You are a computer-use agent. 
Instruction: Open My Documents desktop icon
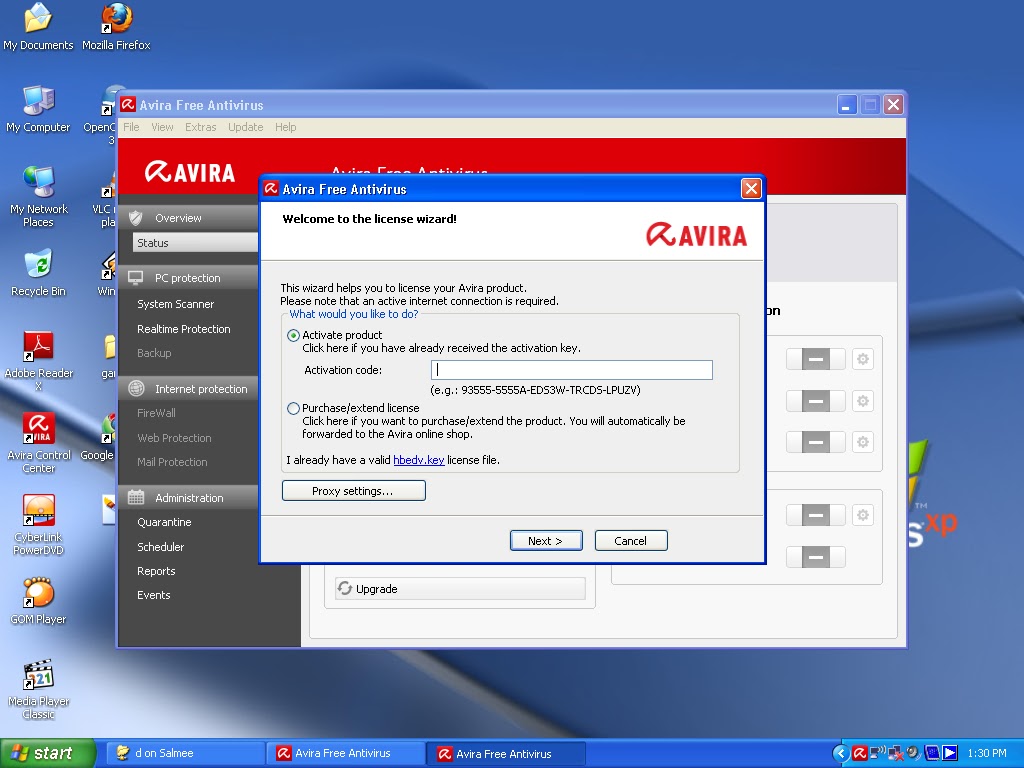(38, 27)
